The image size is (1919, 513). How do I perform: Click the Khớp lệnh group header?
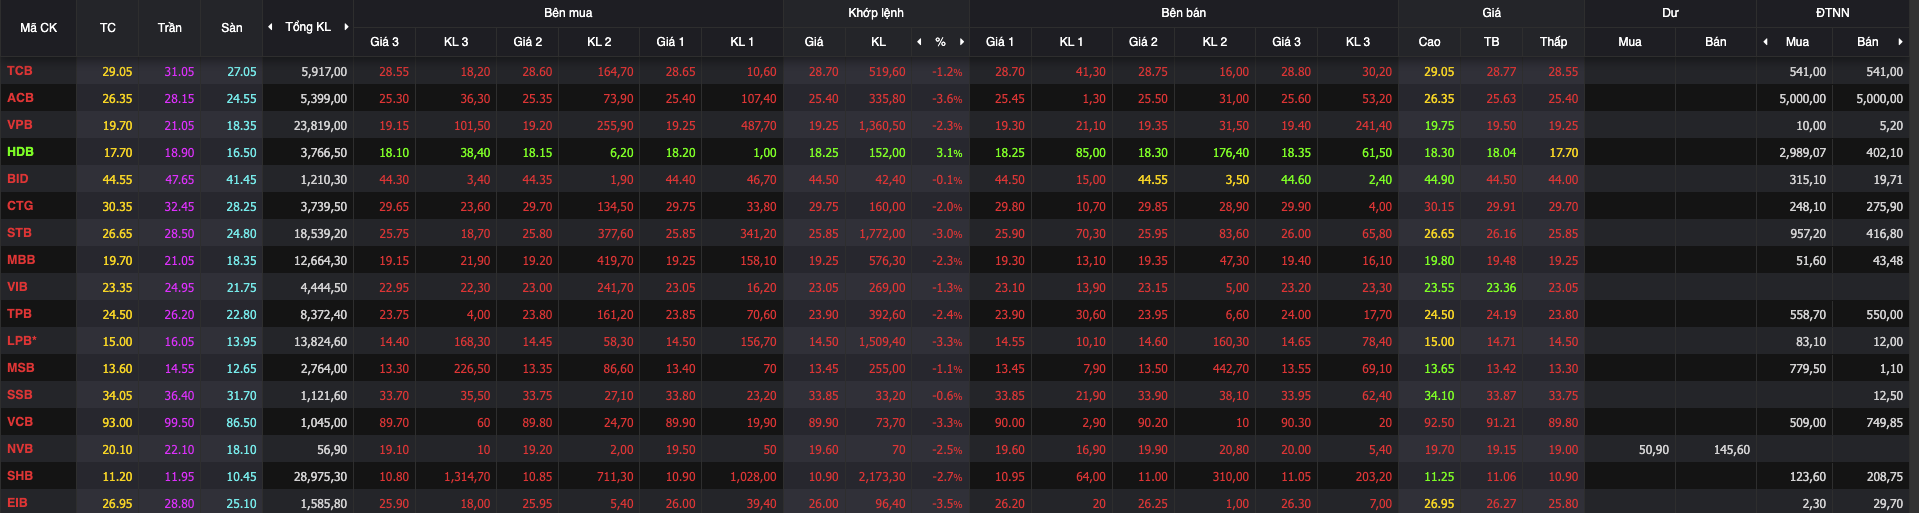[x=876, y=13]
